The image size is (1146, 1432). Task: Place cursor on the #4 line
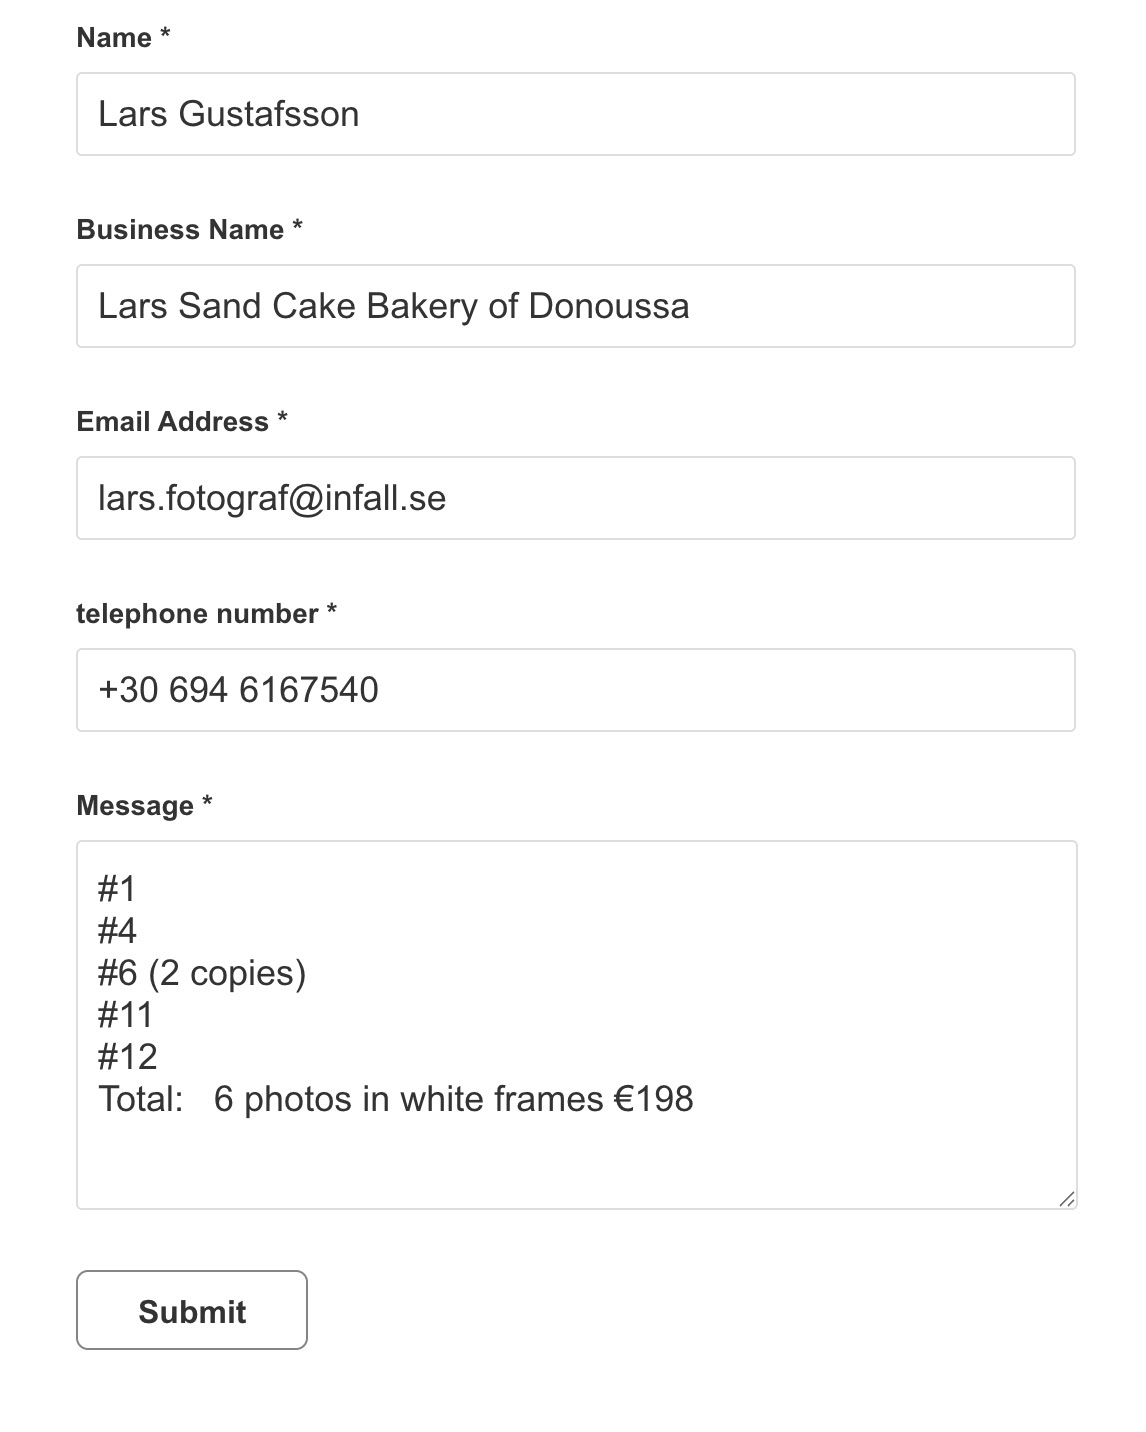click(x=117, y=931)
